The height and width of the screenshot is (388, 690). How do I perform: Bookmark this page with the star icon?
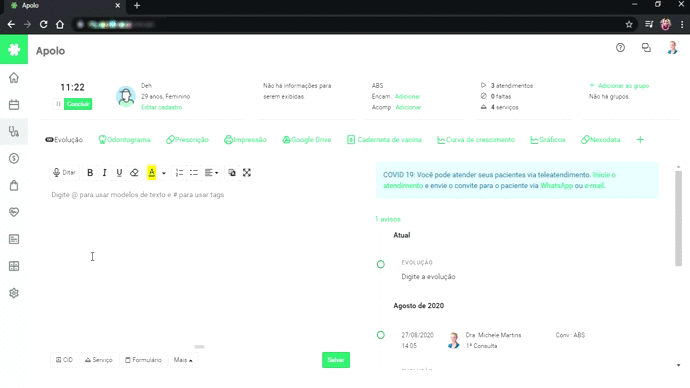629,24
